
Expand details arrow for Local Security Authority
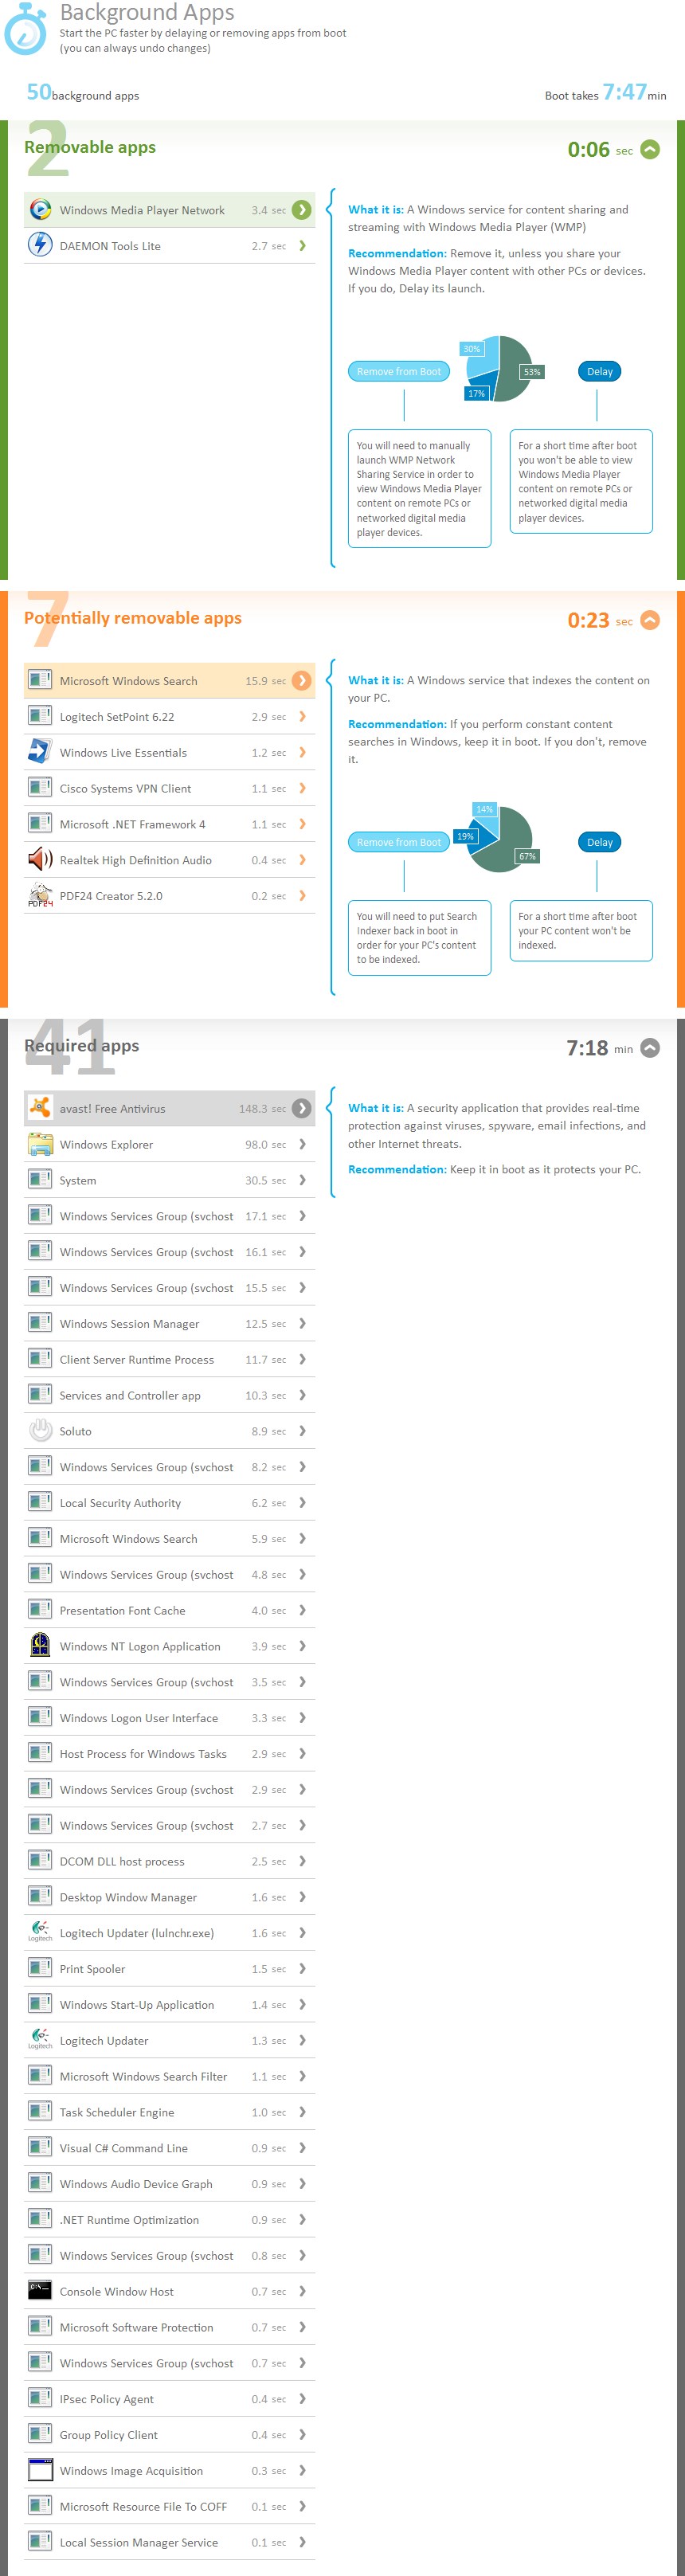pyautogui.click(x=302, y=1503)
